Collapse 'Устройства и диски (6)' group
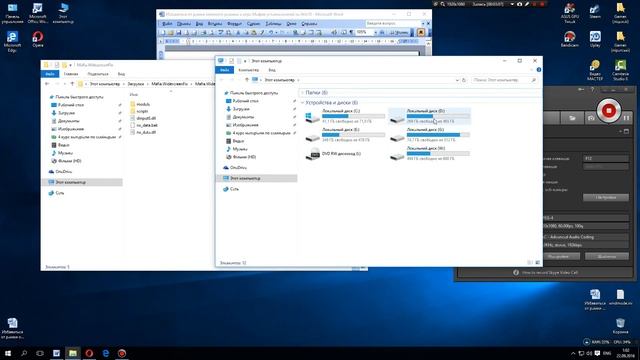Screen dimensions: 640x360 coord(302,103)
